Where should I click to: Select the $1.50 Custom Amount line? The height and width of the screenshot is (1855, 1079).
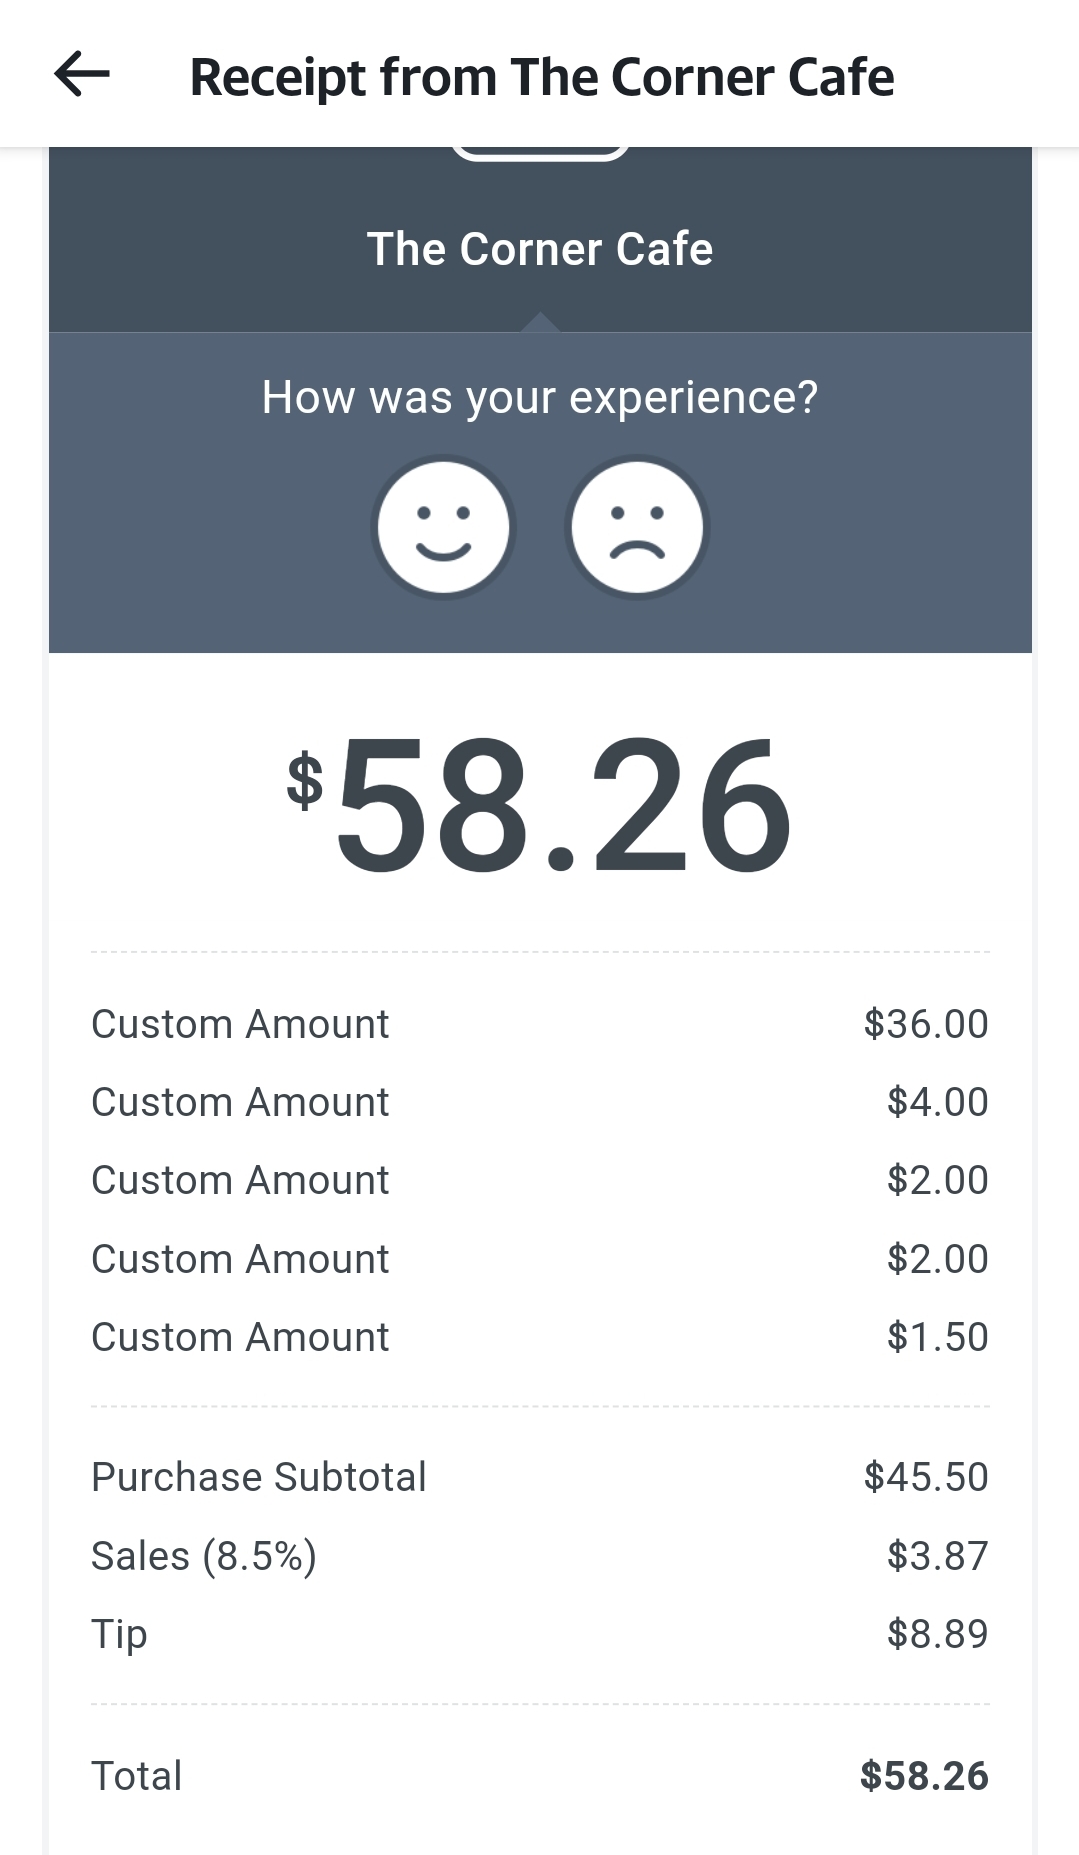(240, 1337)
